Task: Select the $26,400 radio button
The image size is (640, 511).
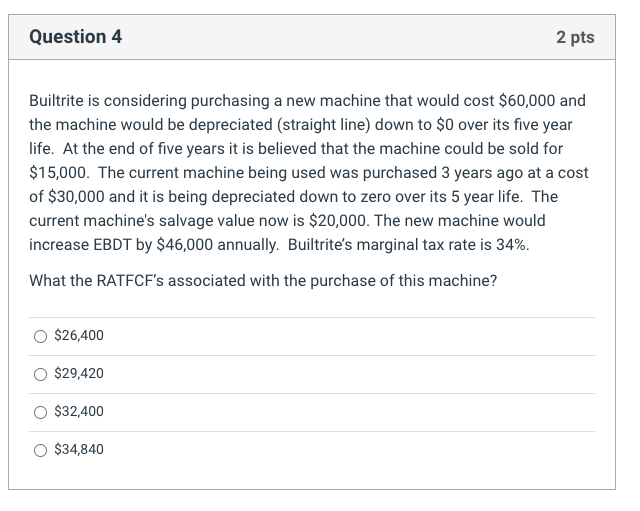Action: coord(39,336)
